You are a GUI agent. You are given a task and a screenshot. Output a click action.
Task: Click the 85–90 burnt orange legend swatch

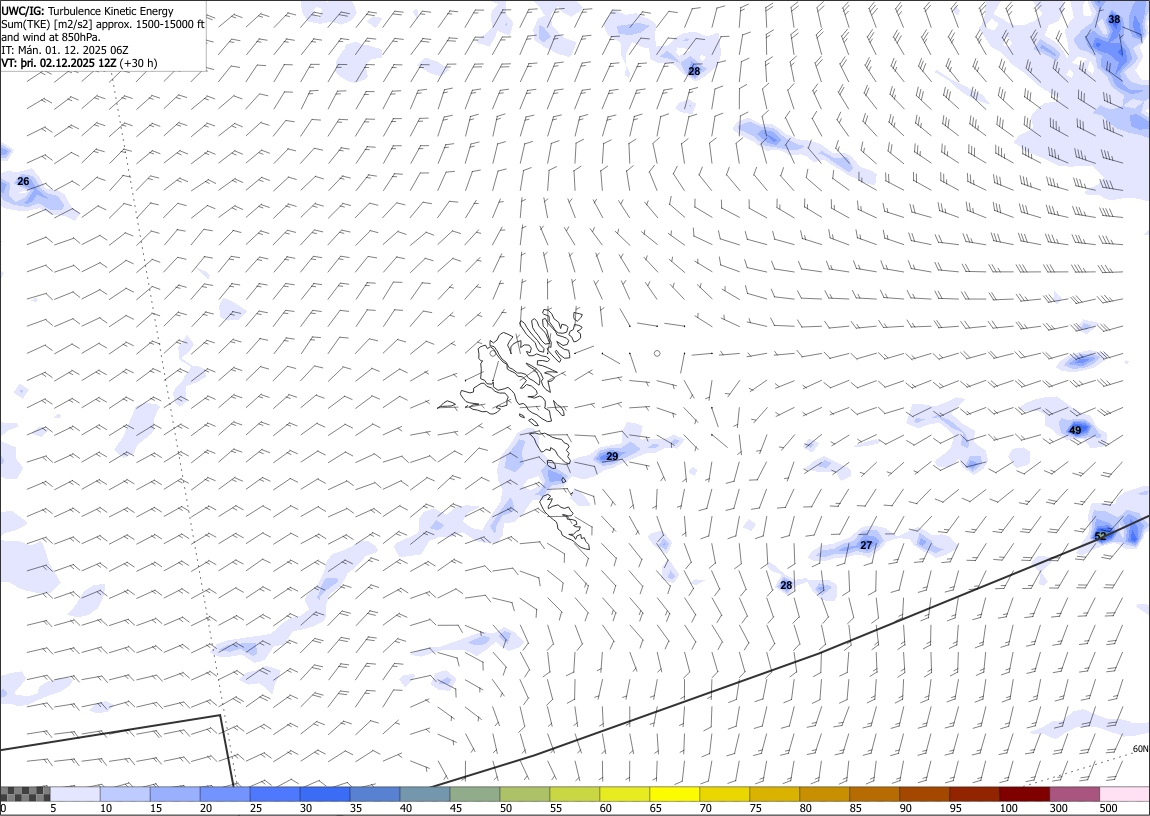click(x=874, y=794)
